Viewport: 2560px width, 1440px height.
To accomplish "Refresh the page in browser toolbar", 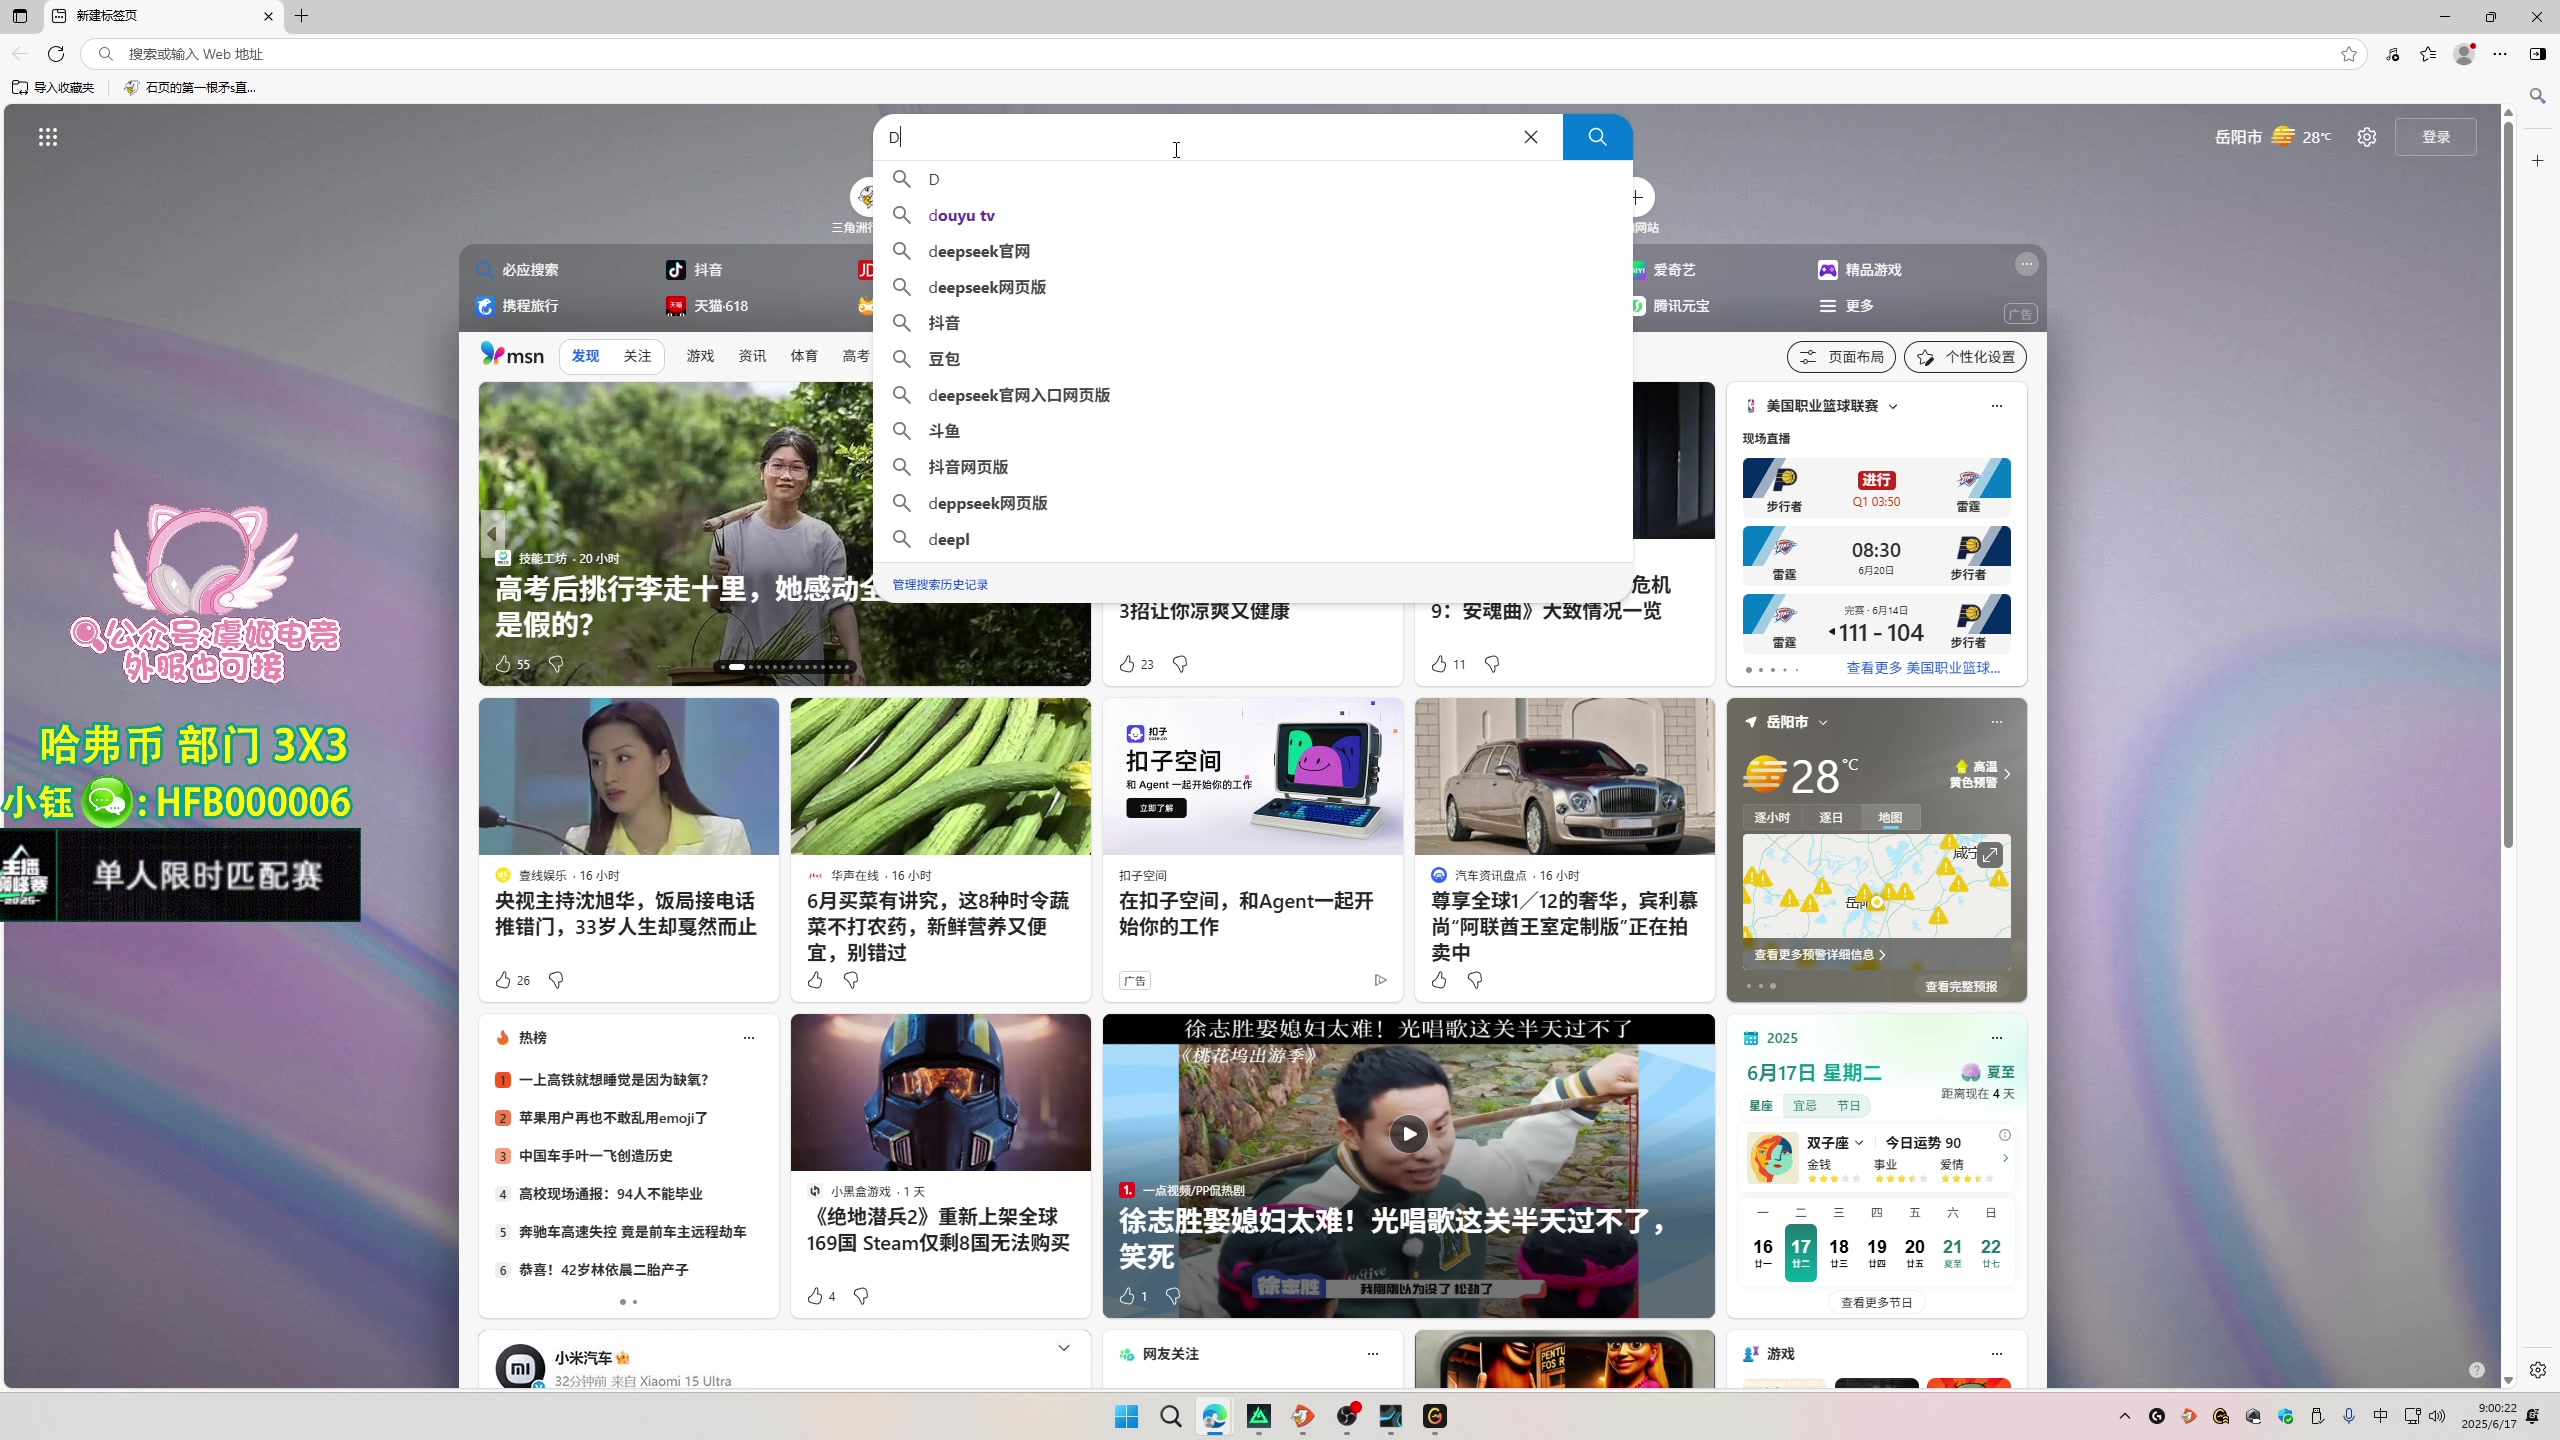I will pos(56,54).
